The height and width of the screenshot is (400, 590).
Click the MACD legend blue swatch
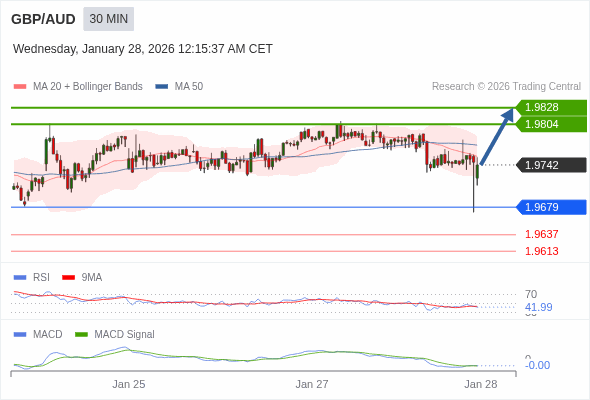pos(20,335)
